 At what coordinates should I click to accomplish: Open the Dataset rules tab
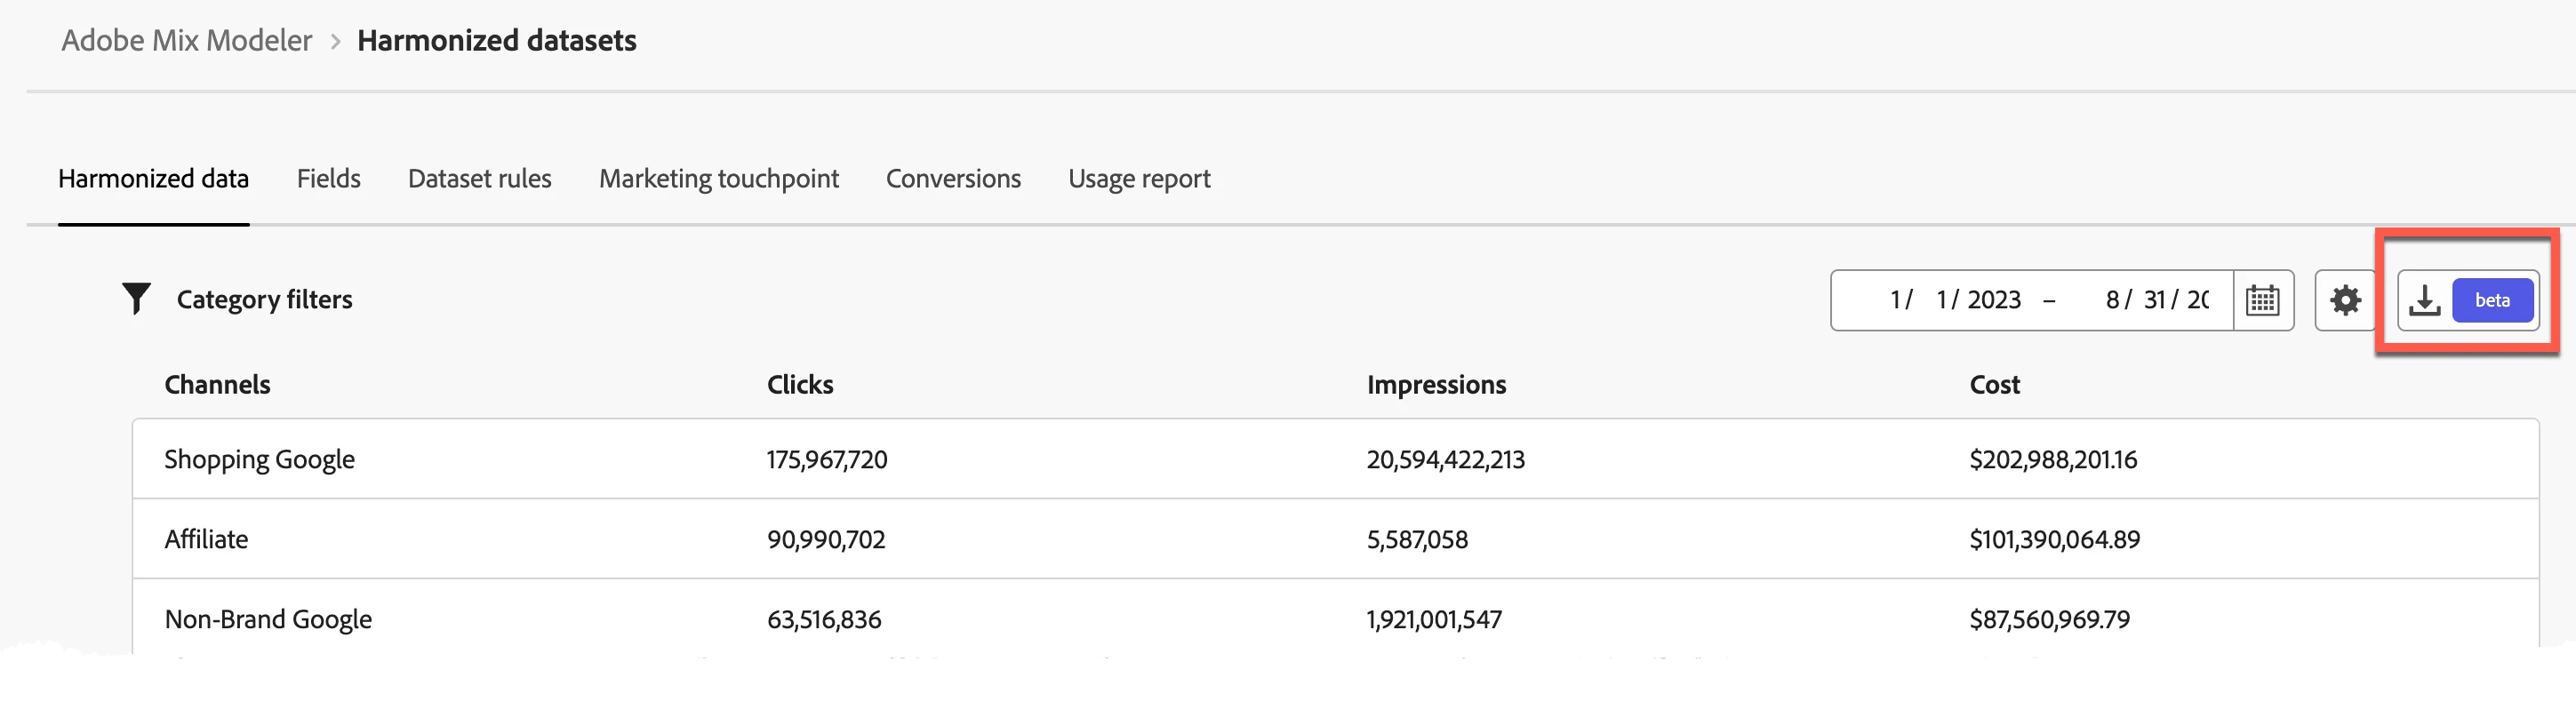tap(480, 178)
